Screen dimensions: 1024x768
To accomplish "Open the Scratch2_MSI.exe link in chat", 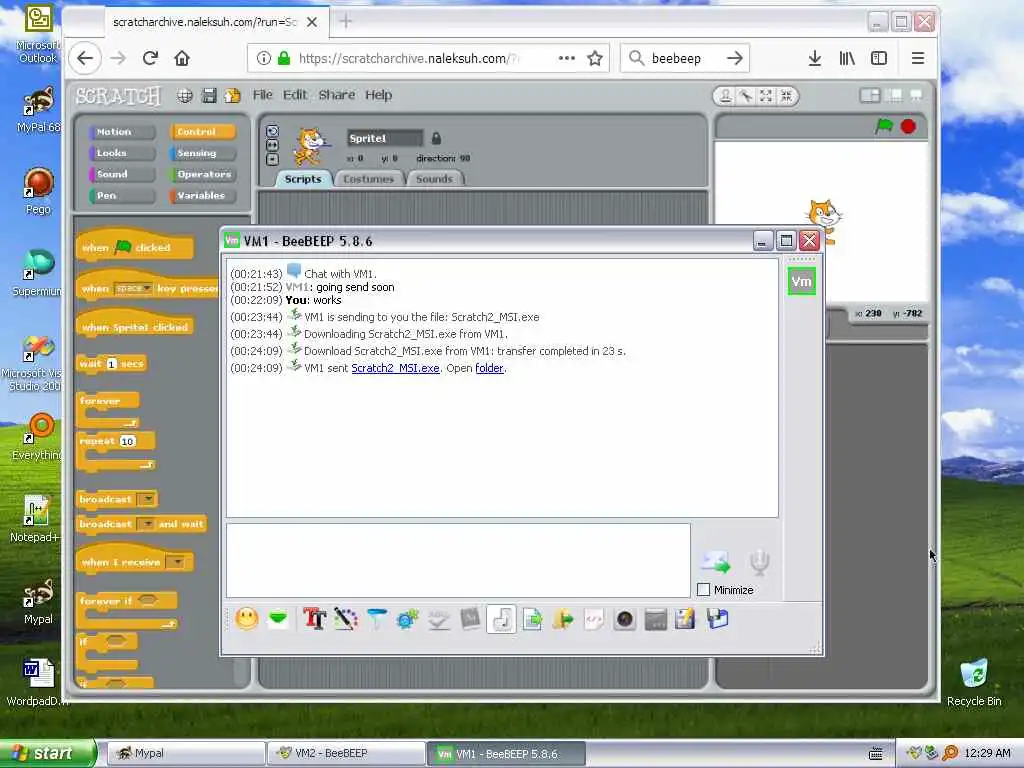I will (395, 368).
